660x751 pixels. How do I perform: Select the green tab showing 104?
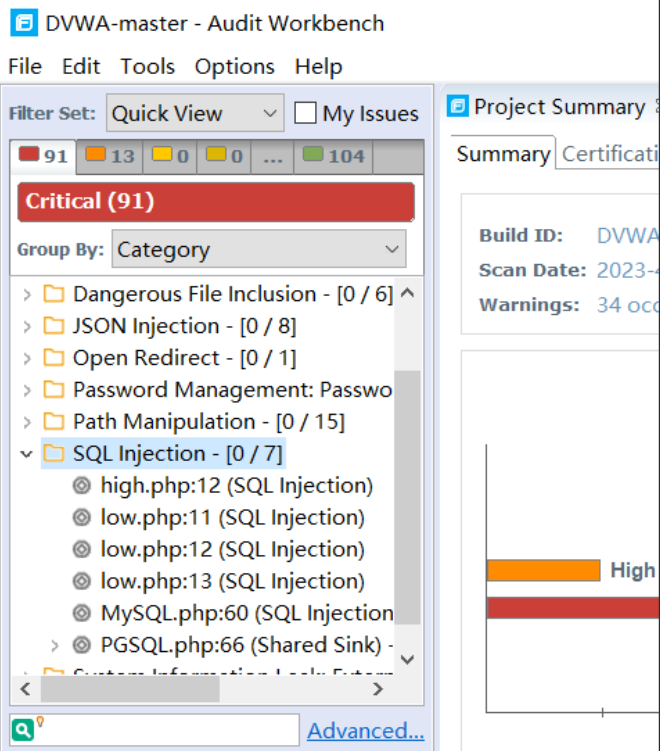pyautogui.click(x=333, y=156)
